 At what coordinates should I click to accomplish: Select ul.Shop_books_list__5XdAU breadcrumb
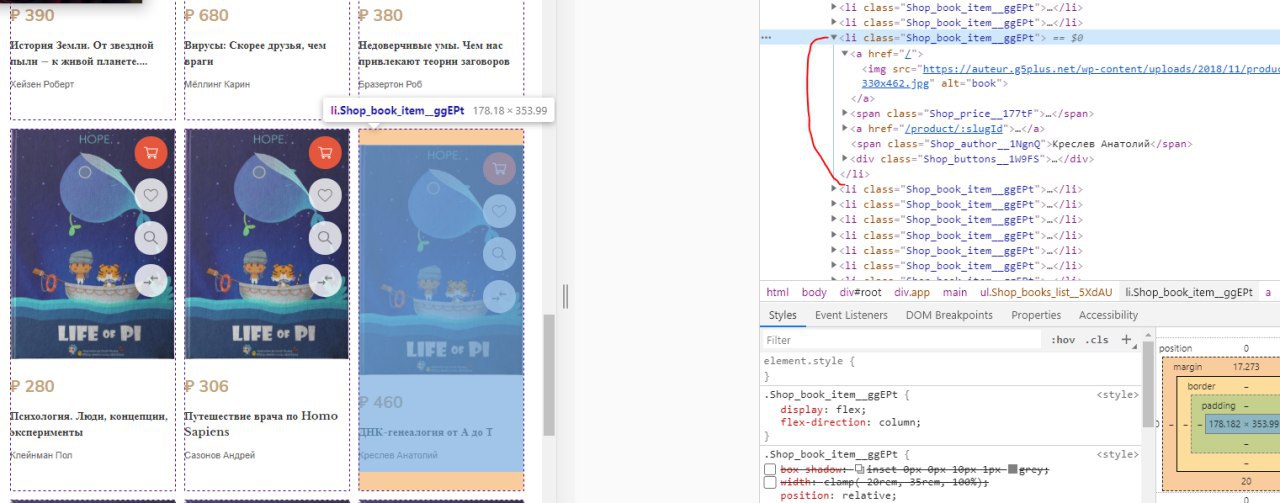pyautogui.click(x=1045, y=292)
